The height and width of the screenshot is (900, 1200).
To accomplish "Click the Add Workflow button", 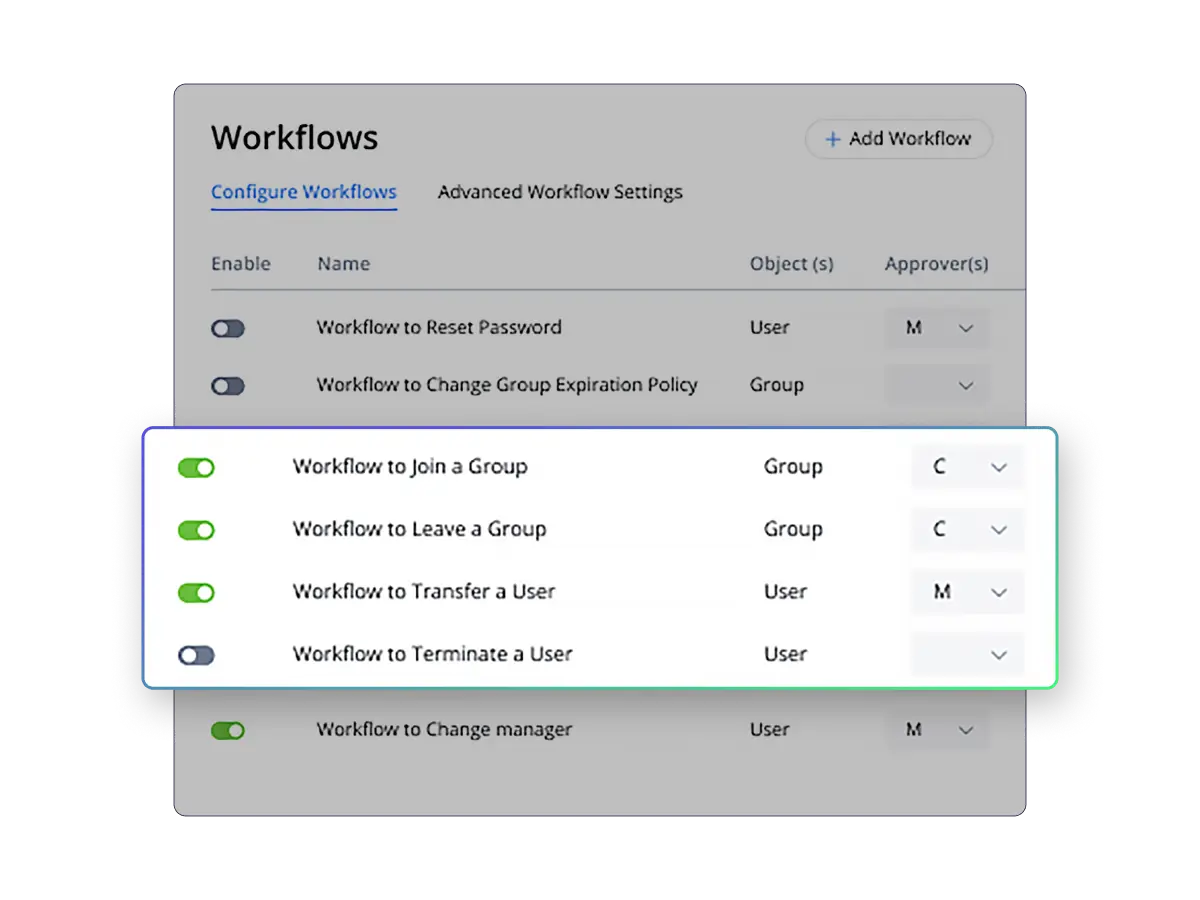I will coord(897,139).
